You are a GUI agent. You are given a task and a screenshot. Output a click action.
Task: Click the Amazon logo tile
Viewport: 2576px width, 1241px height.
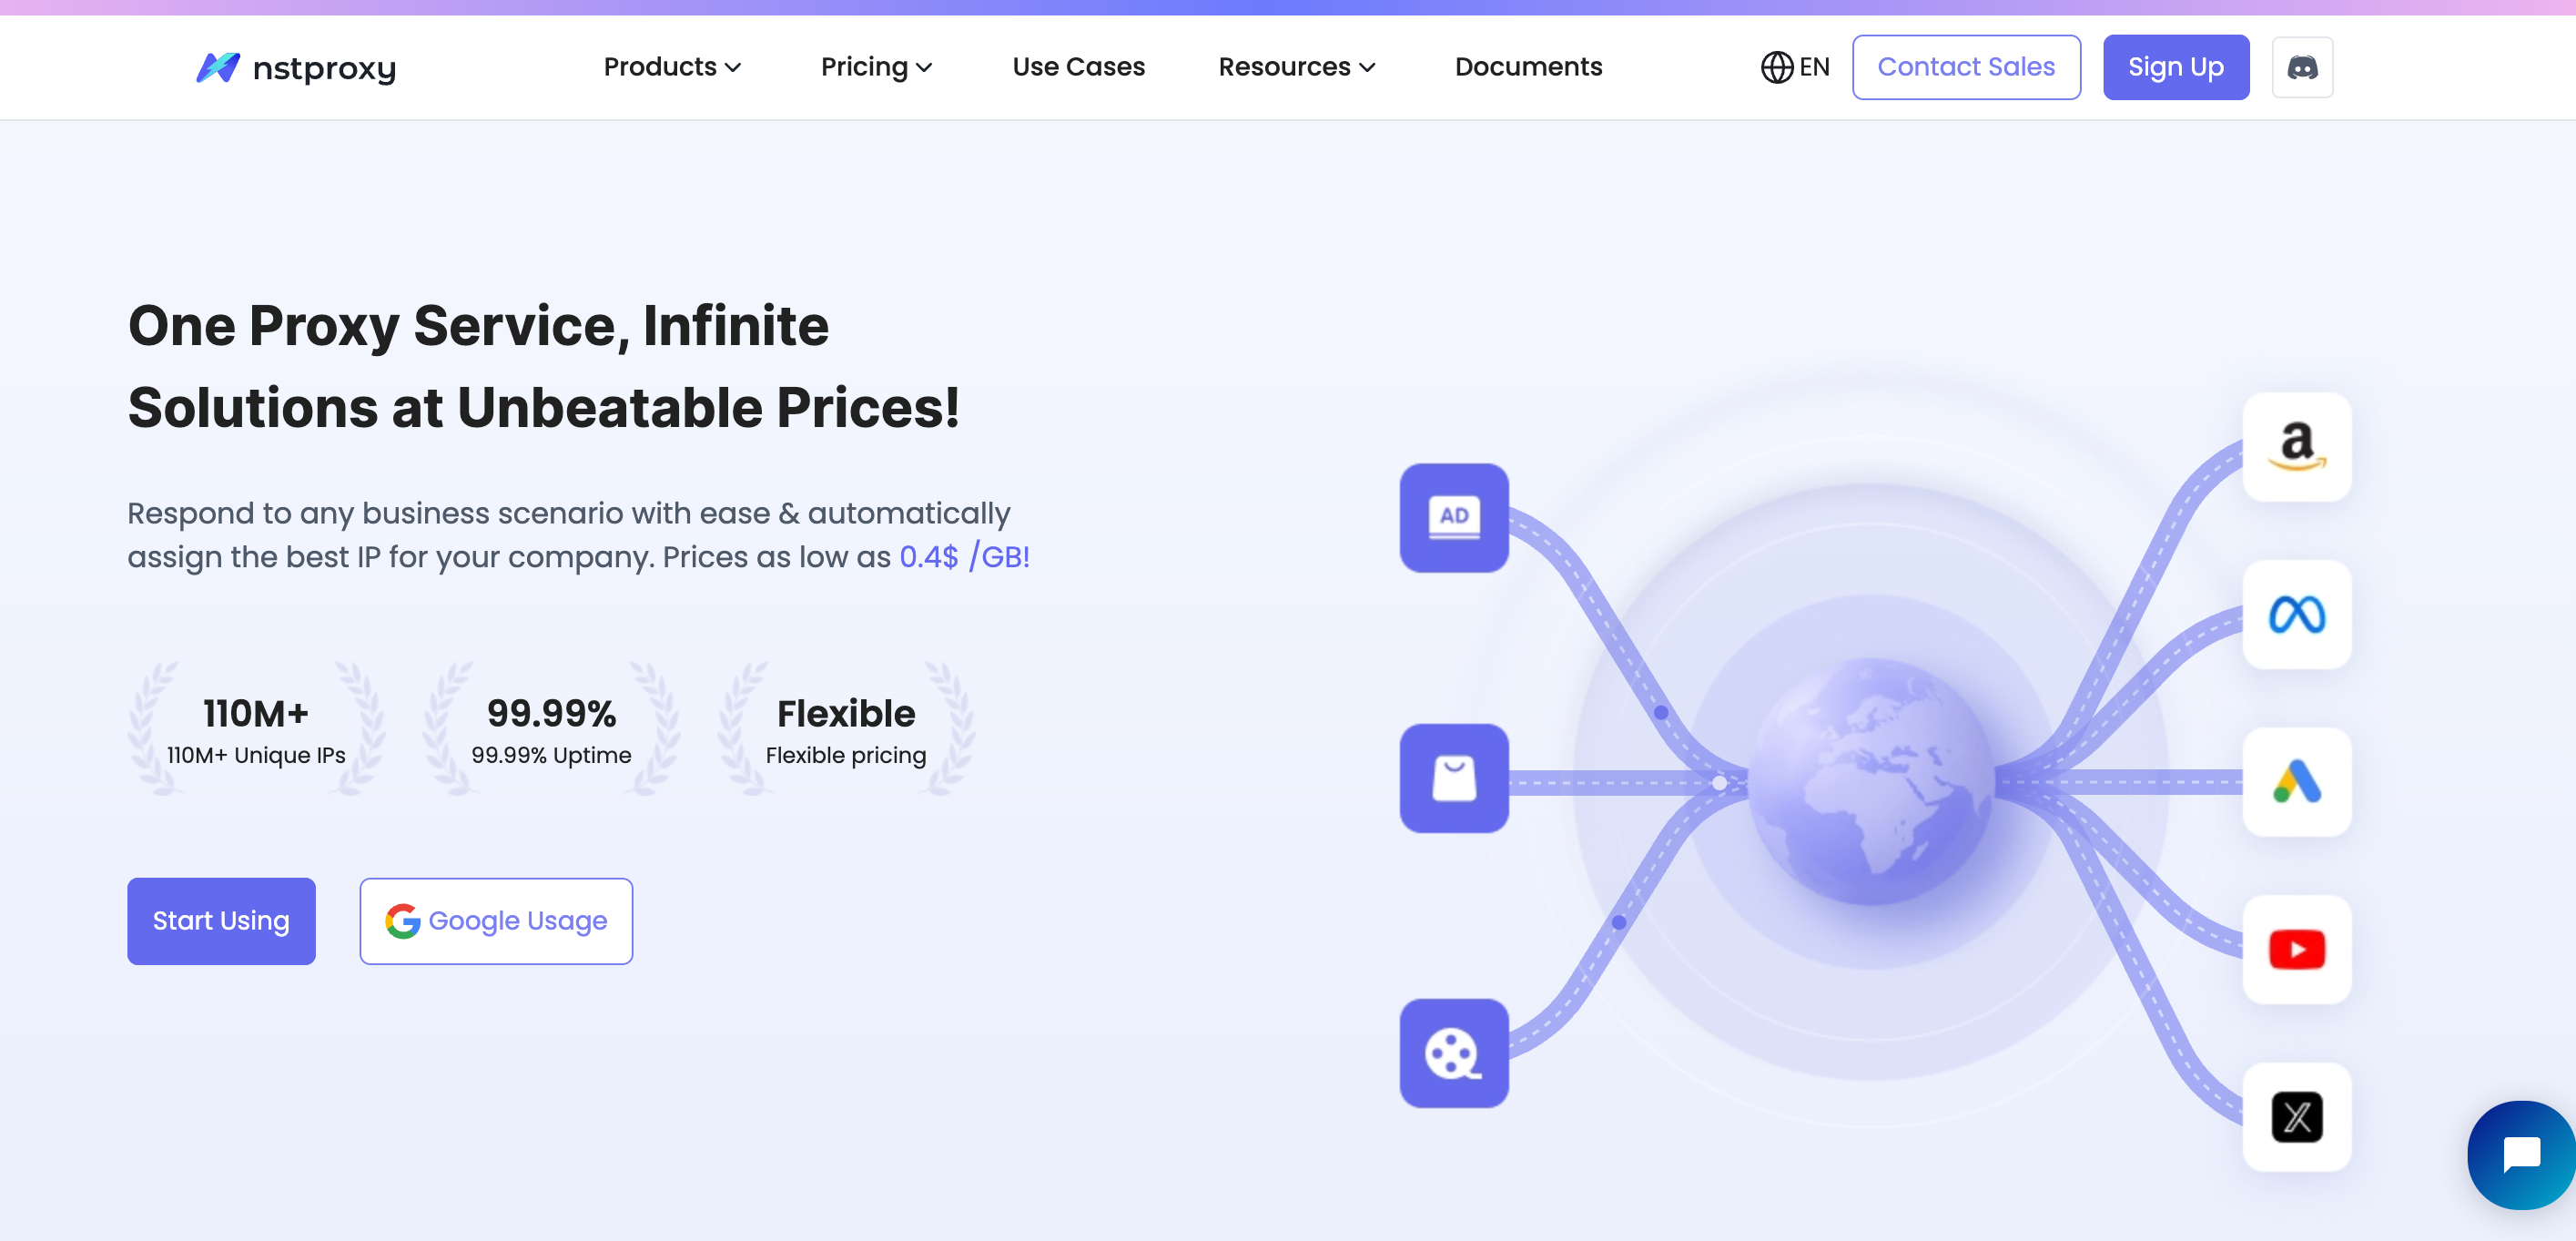2296,446
